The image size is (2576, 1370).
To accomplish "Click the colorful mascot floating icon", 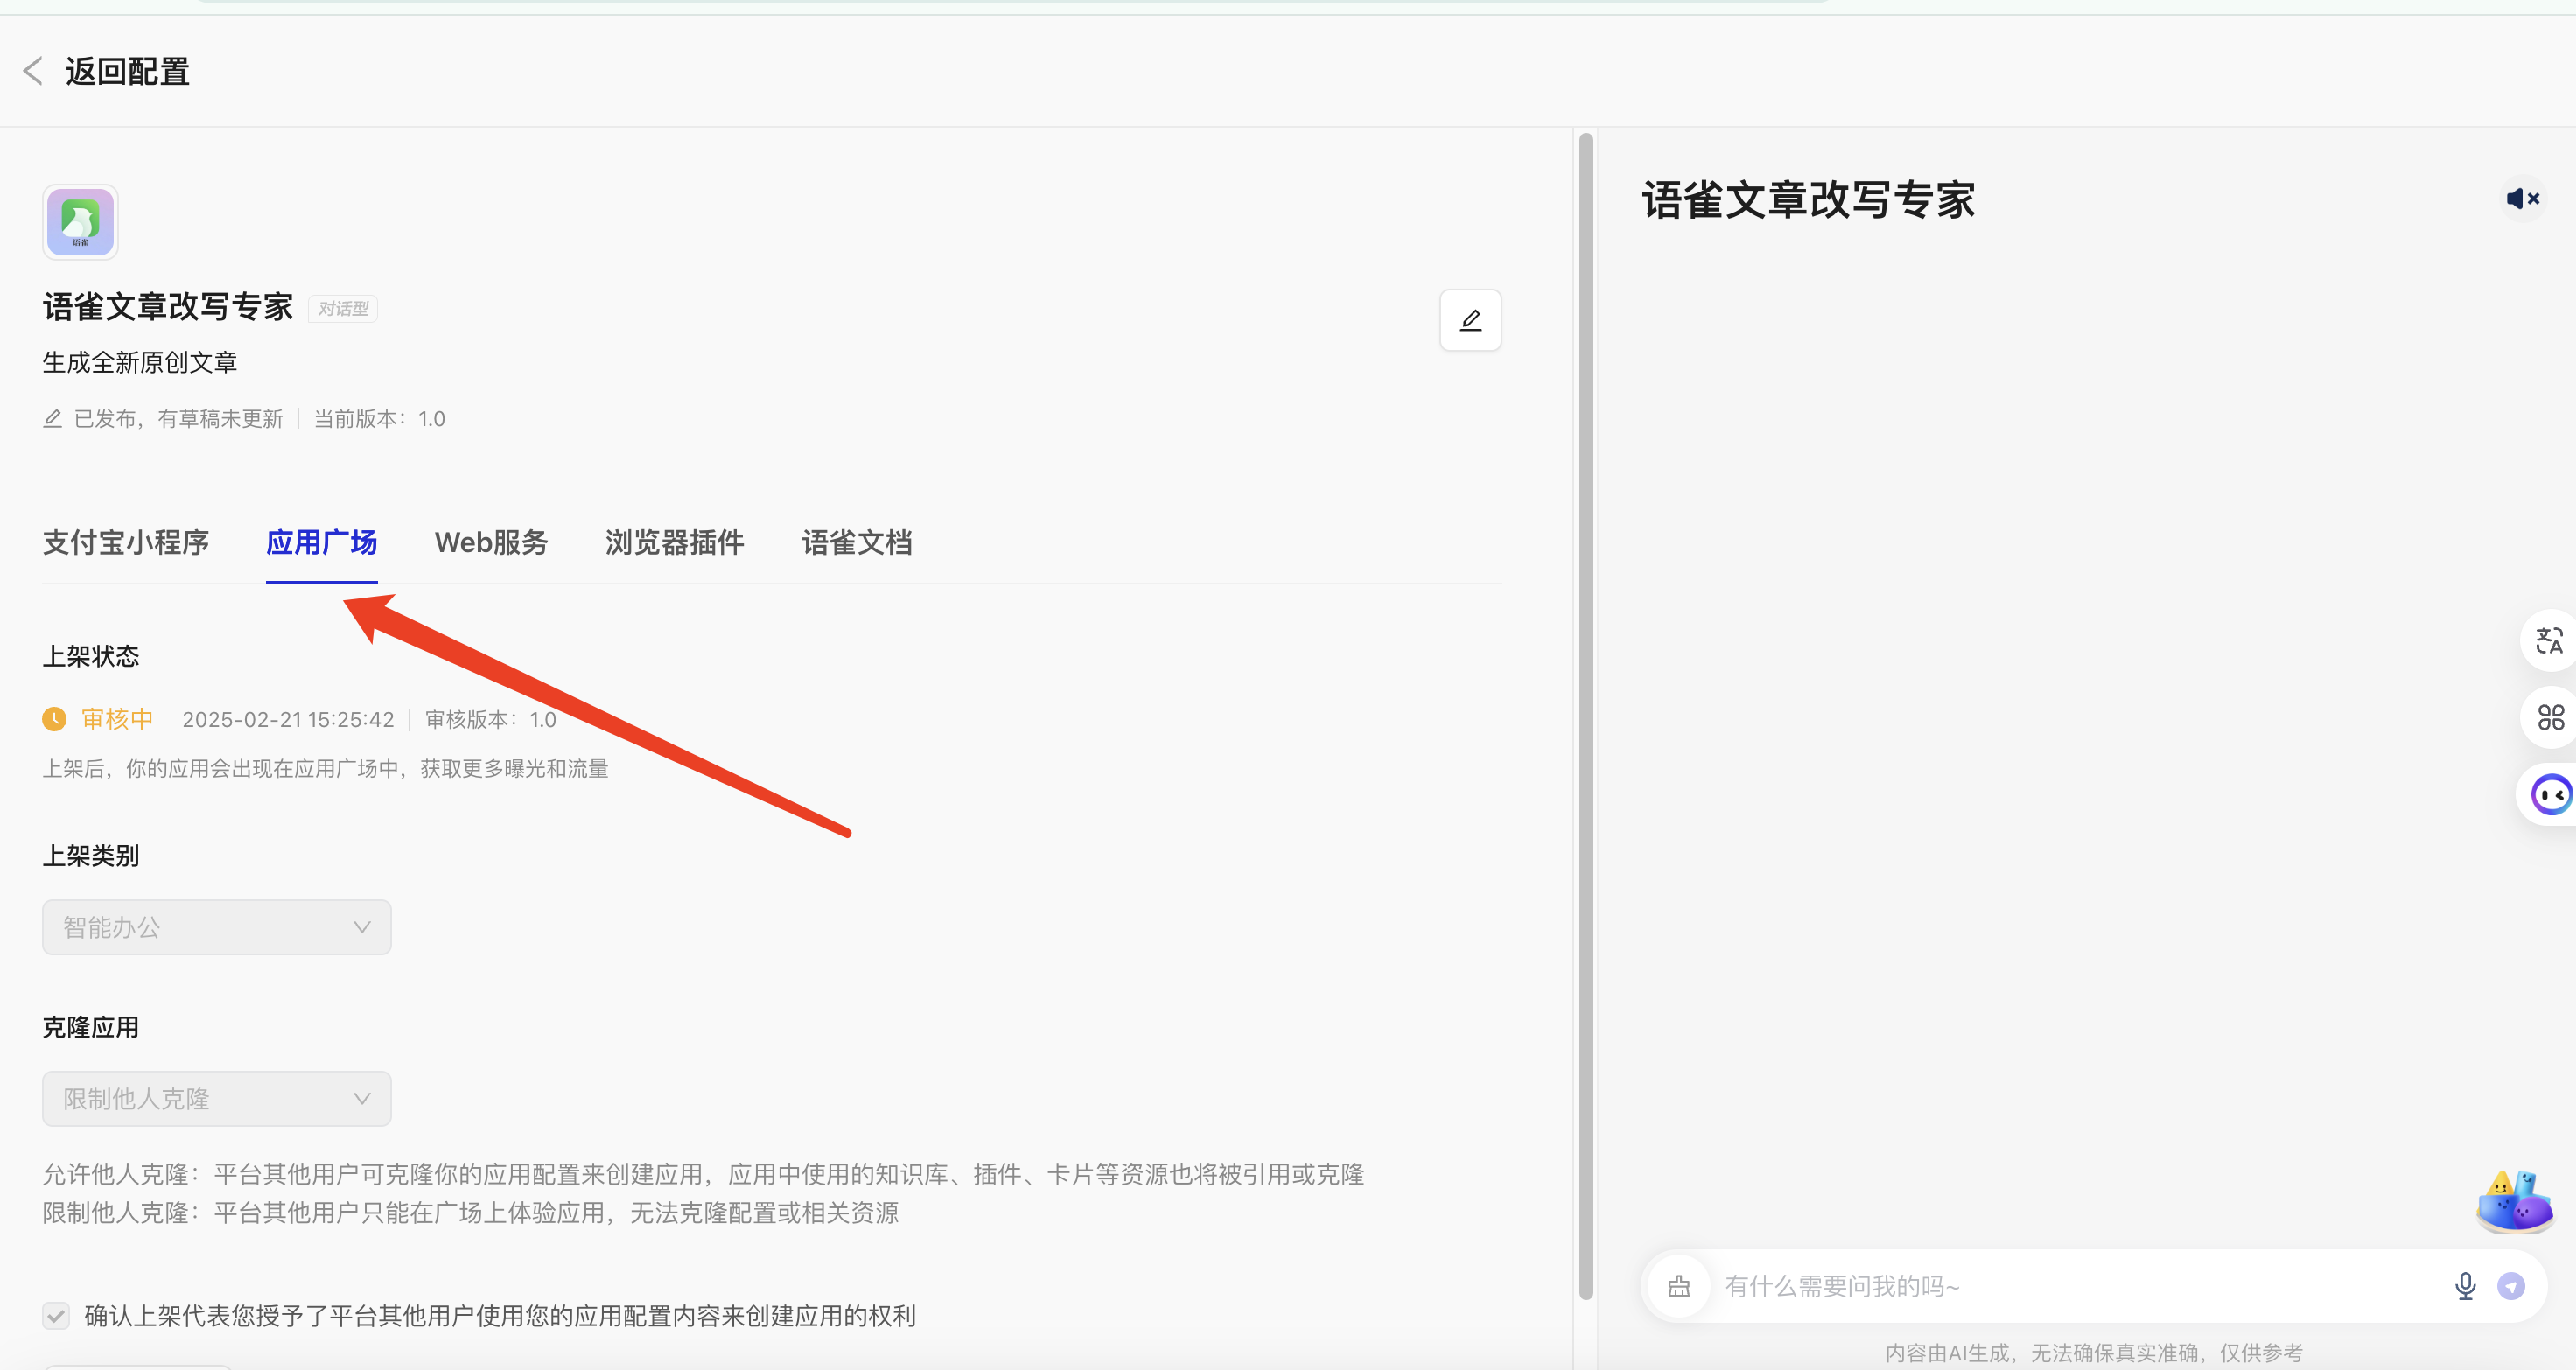I will pos(2514,1202).
